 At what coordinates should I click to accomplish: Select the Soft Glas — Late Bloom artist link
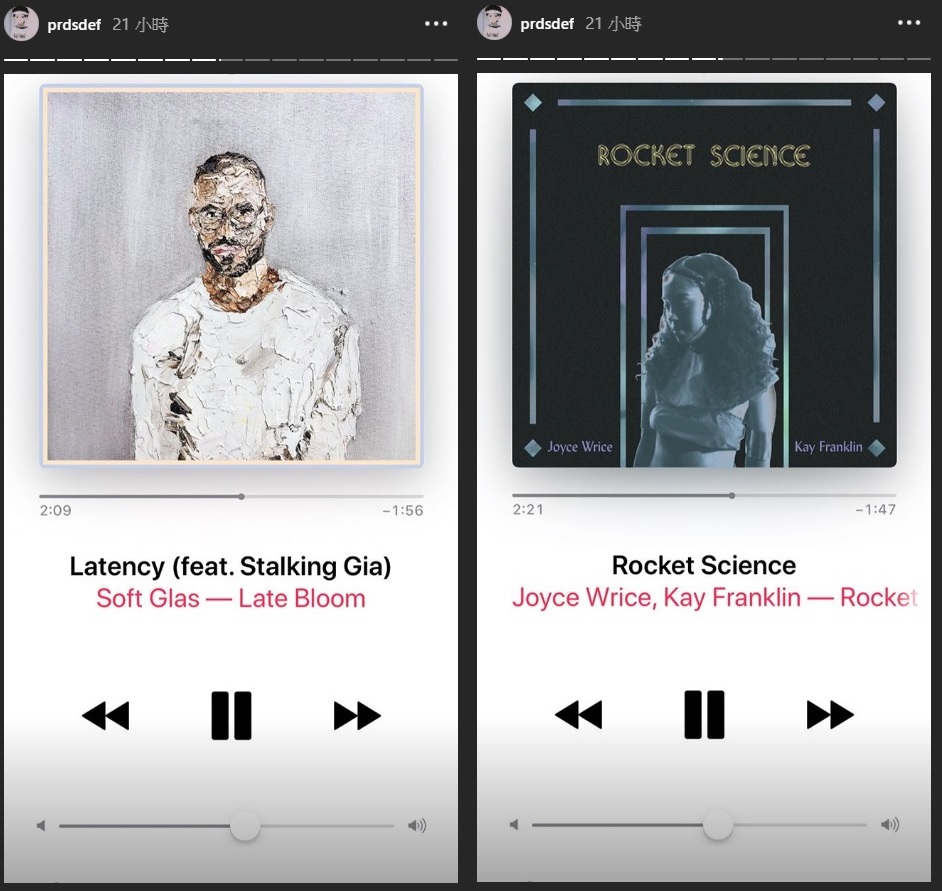(231, 598)
